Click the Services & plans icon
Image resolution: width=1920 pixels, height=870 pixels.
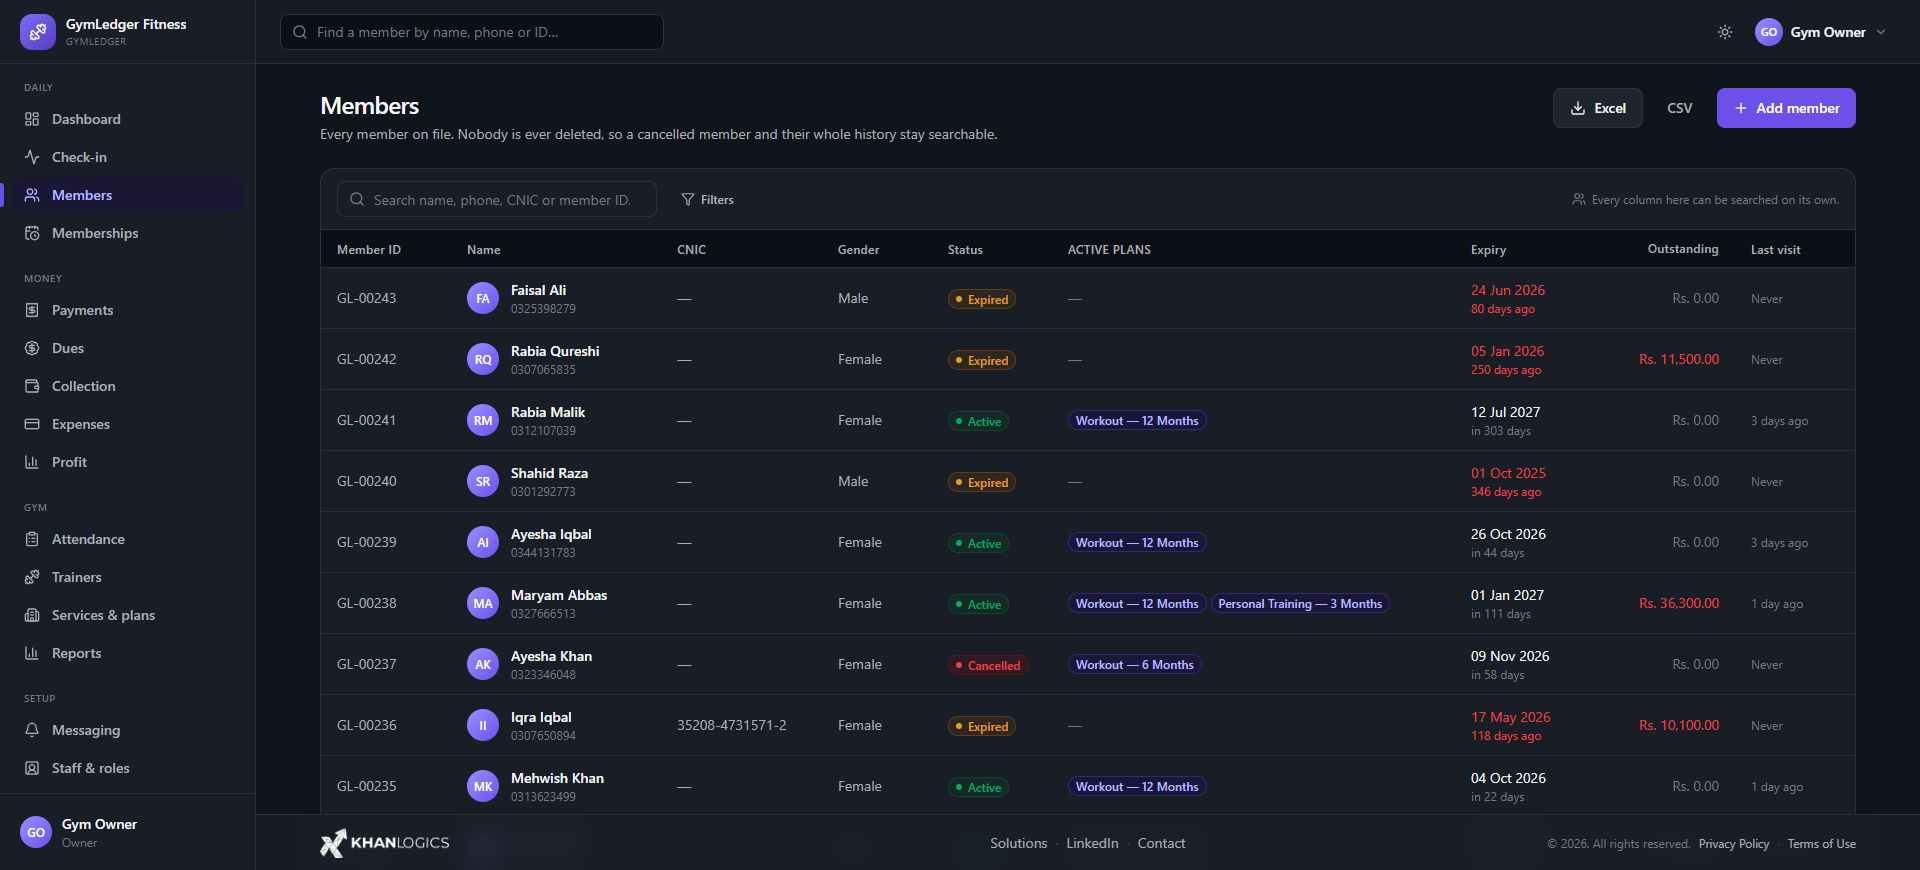(x=32, y=615)
